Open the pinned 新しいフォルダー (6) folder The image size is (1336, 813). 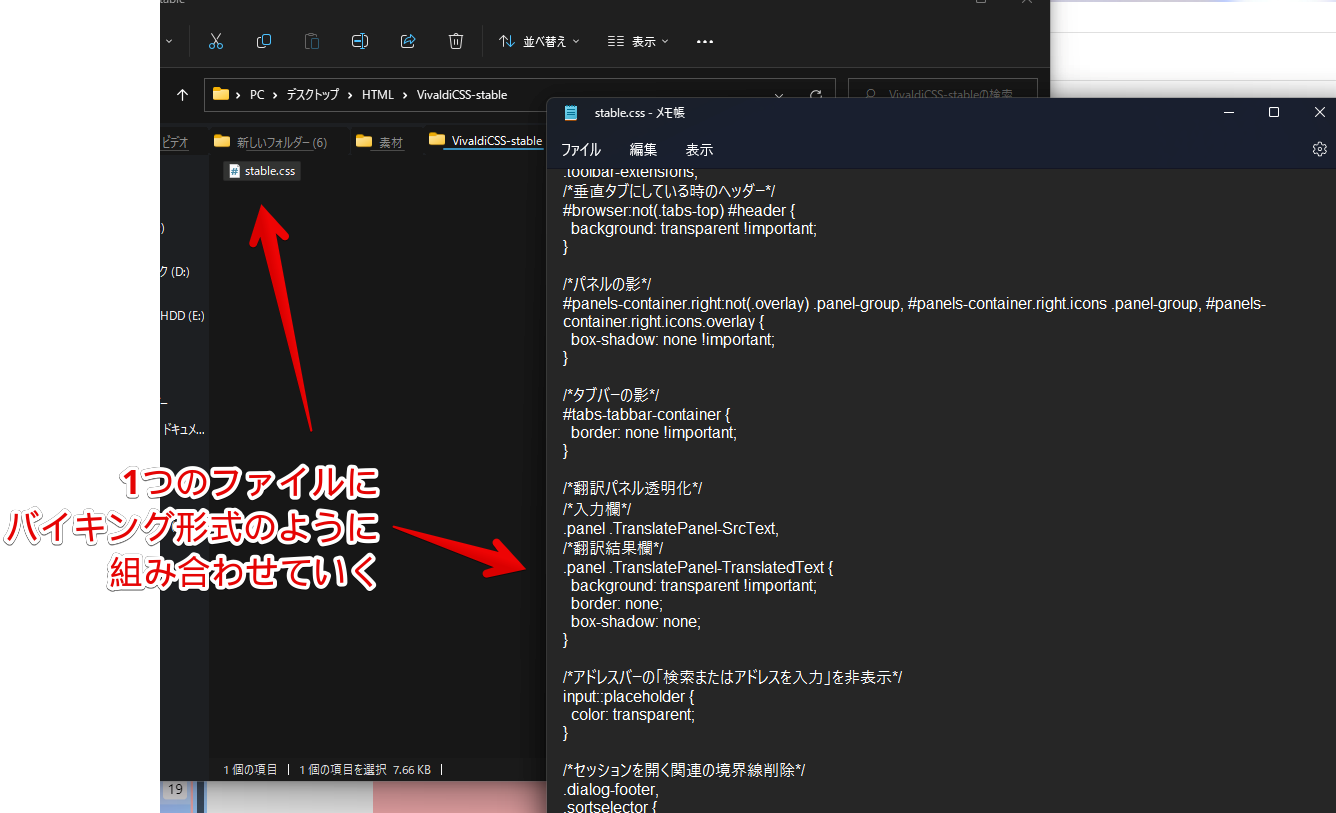[271, 142]
